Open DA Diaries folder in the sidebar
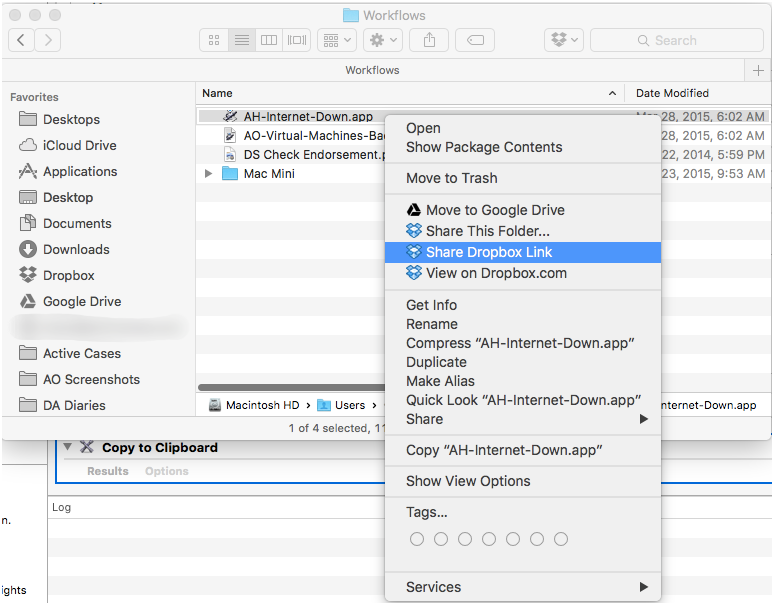774x605 pixels. click(x=62, y=406)
